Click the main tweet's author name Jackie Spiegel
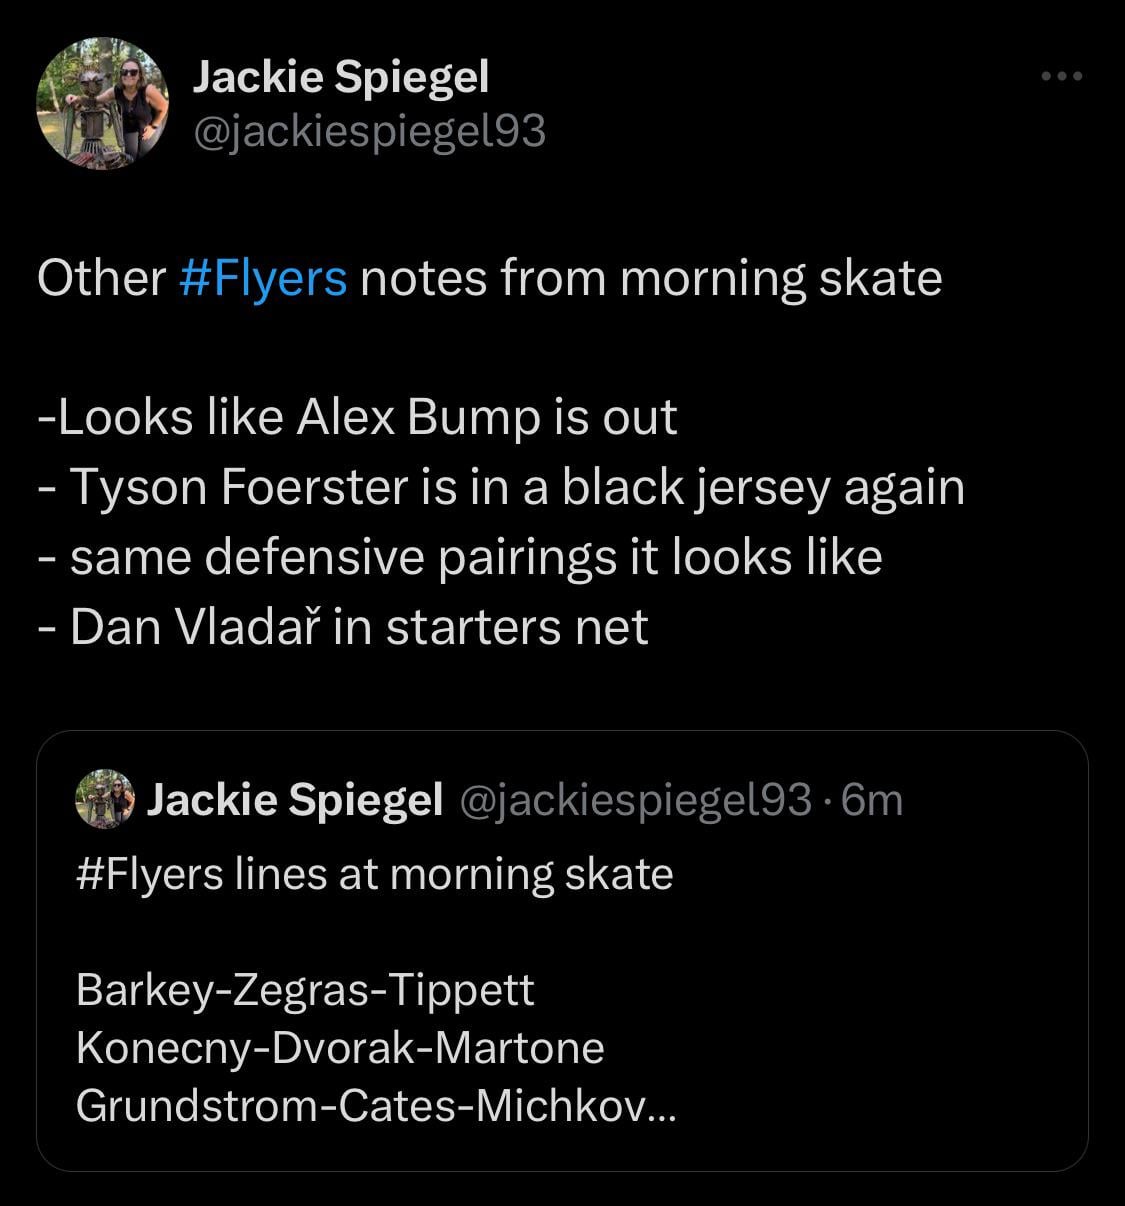The width and height of the screenshot is (1125, 1206). coord(340,77)
